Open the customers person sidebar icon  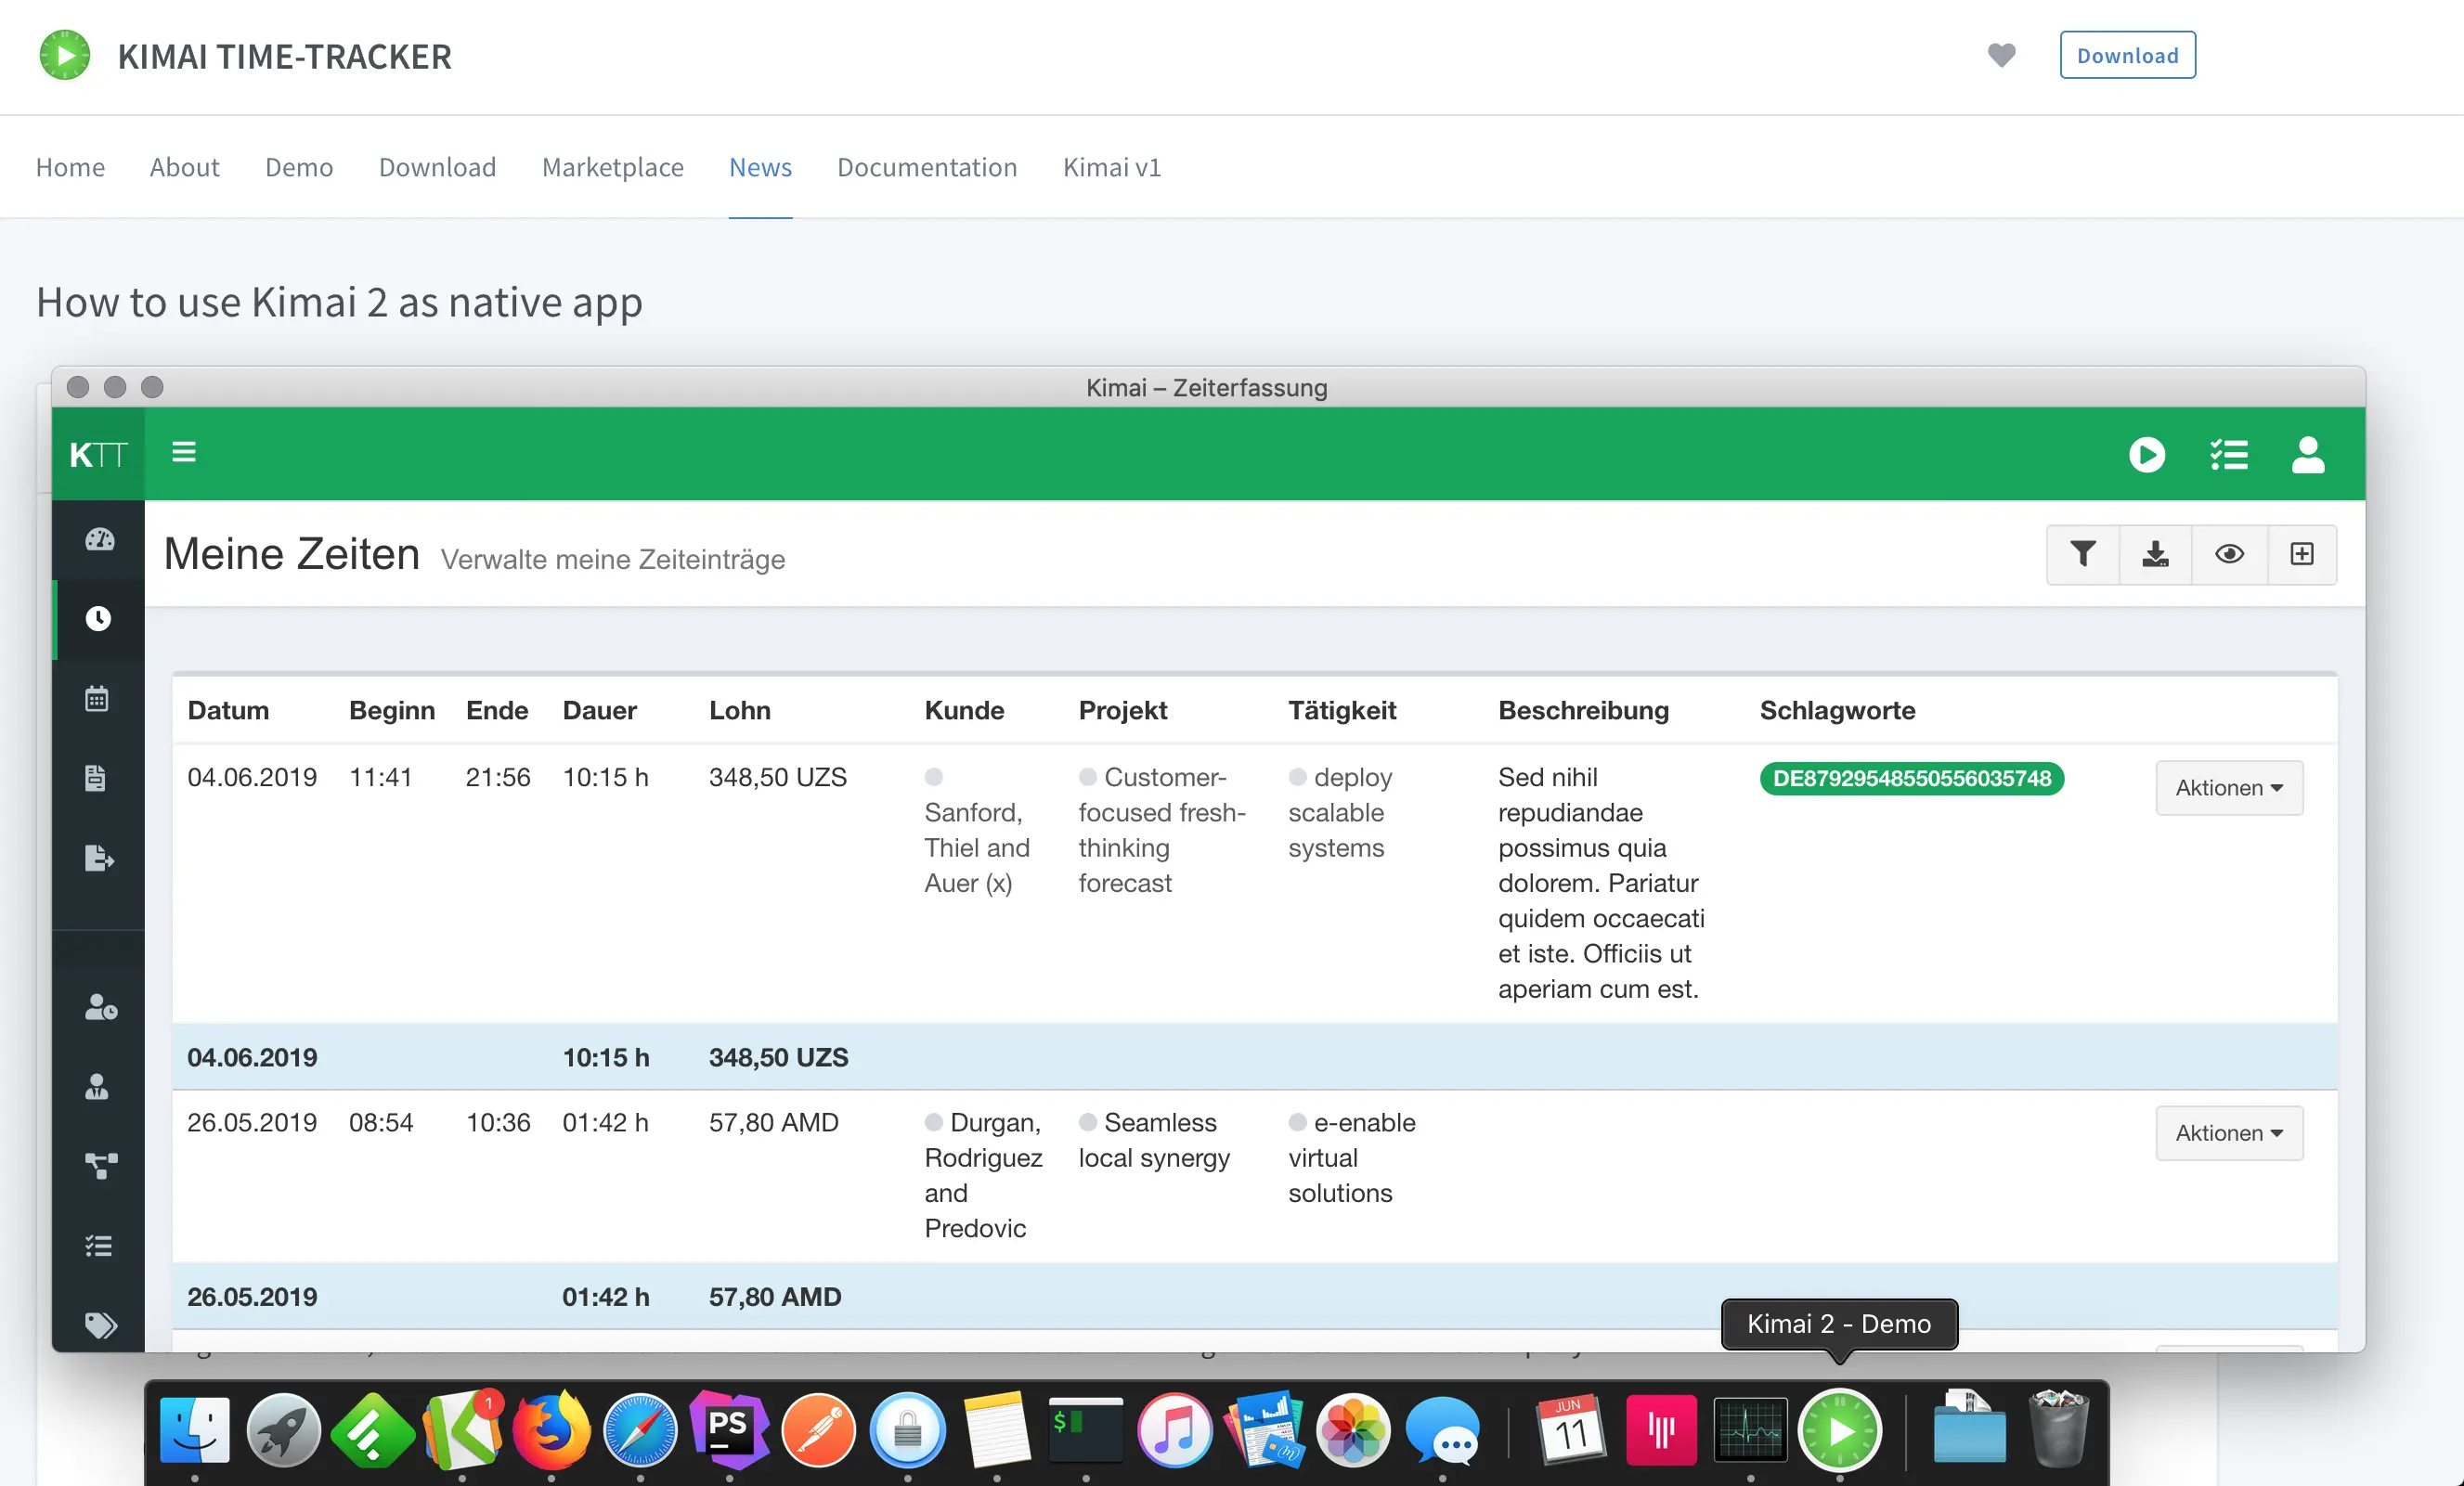pos(97,1086)
